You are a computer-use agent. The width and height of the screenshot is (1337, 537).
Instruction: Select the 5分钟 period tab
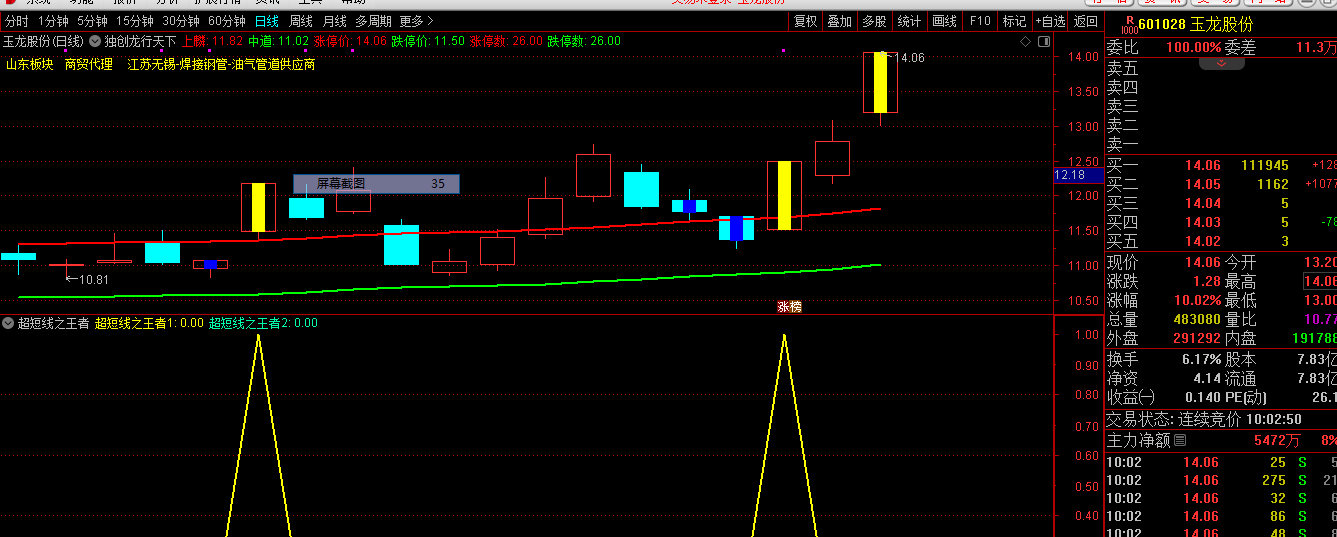point(92,21)
